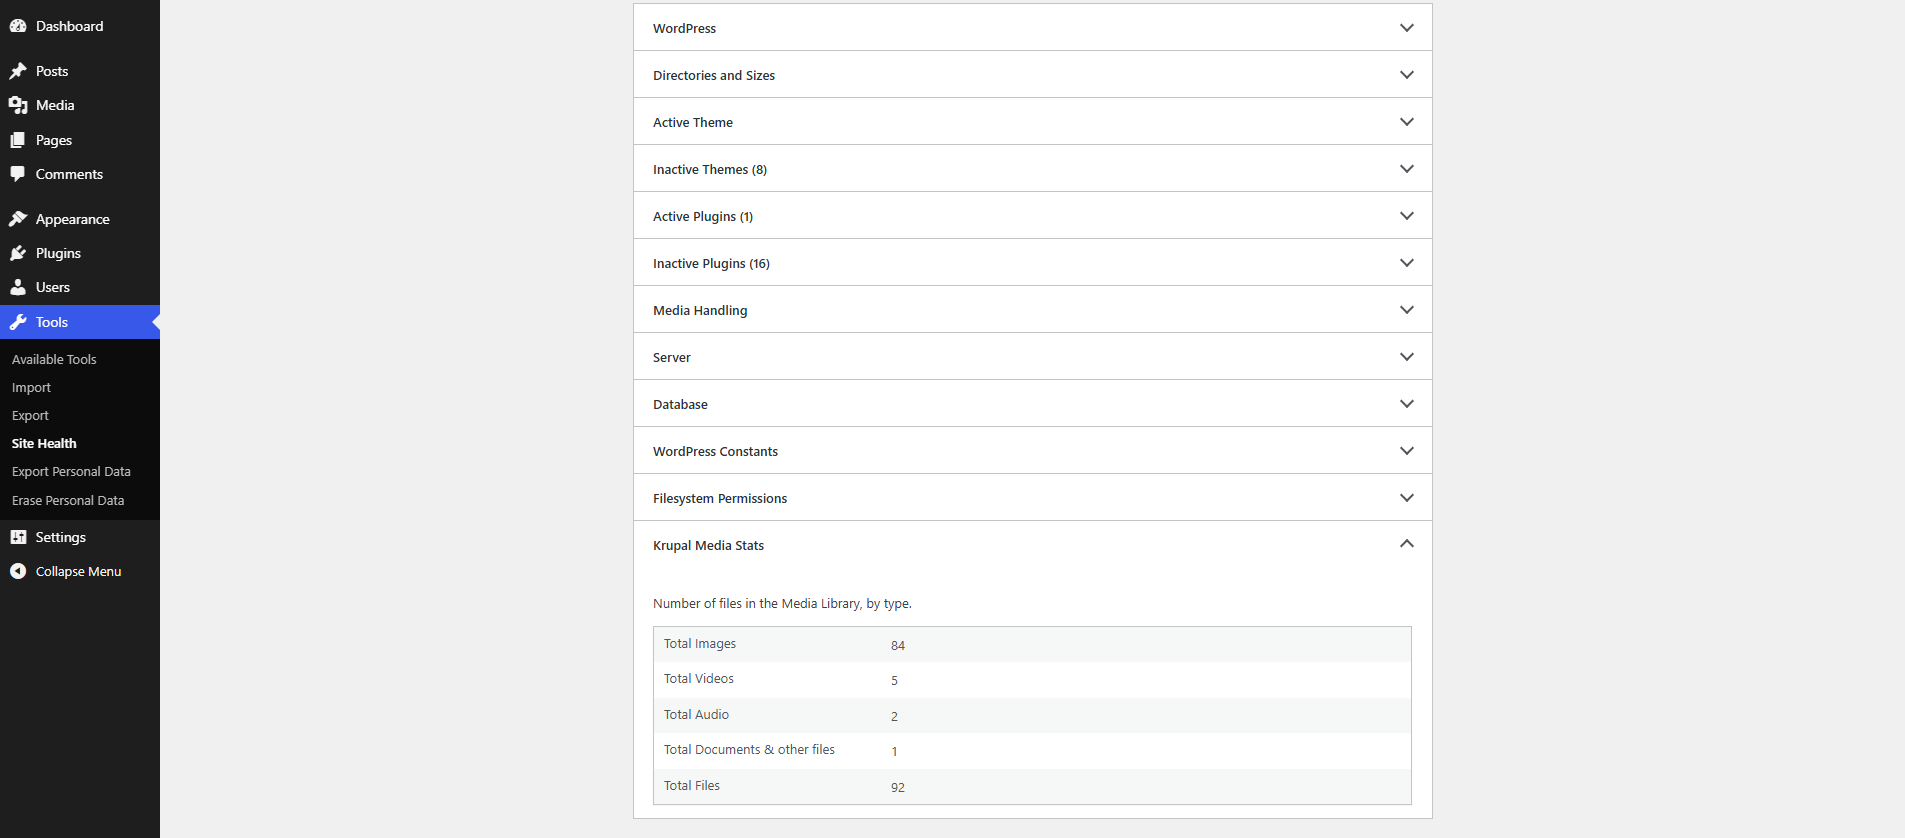
Task: Open the Plugins plug icon
Action: (x=18, y=253)
